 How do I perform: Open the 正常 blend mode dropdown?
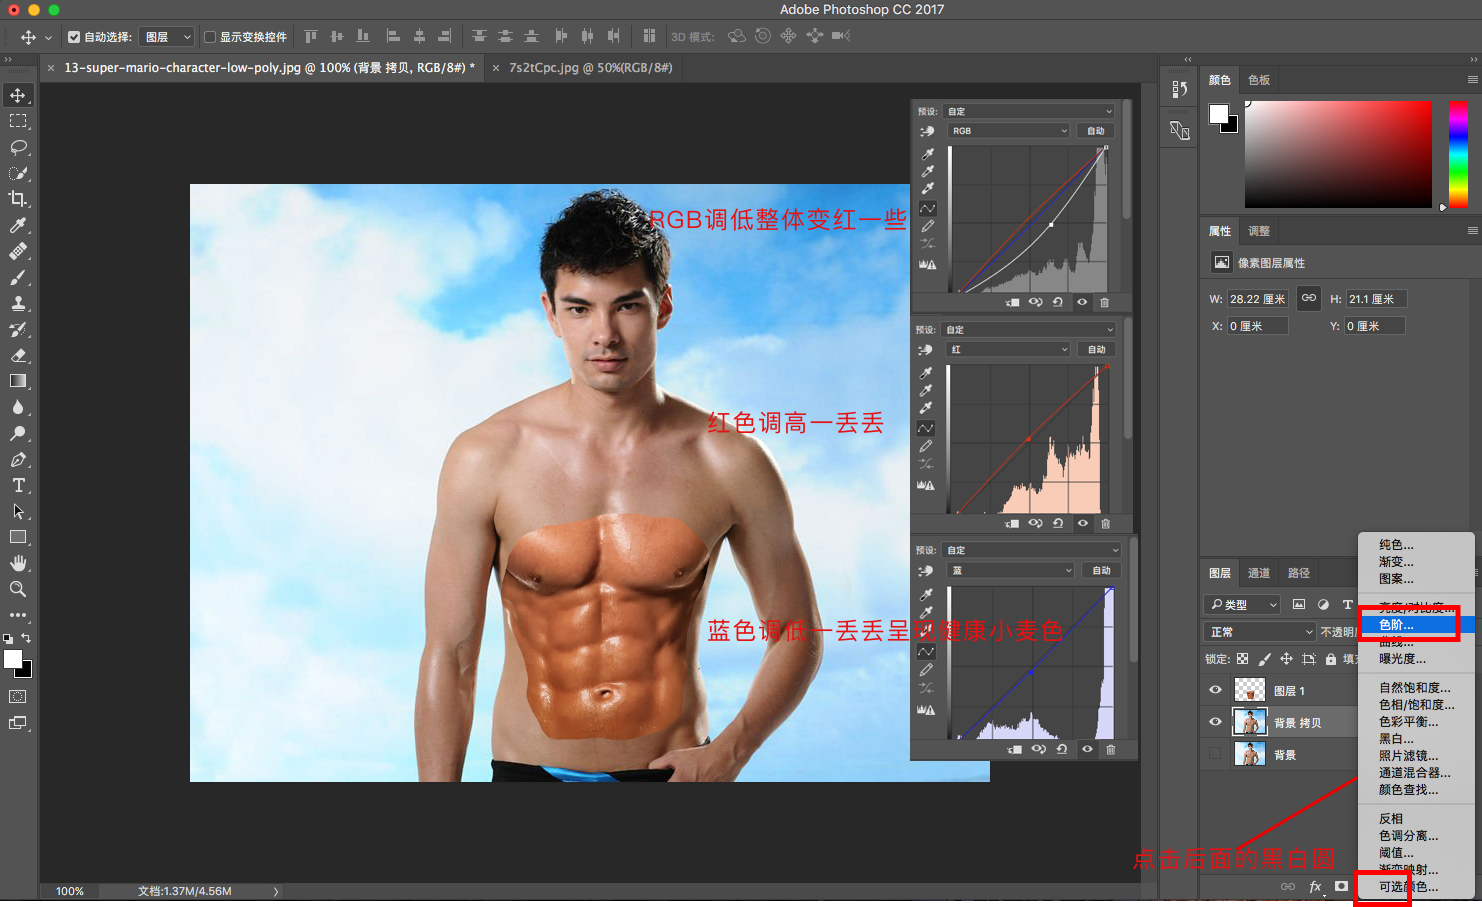click(1259, 632)
